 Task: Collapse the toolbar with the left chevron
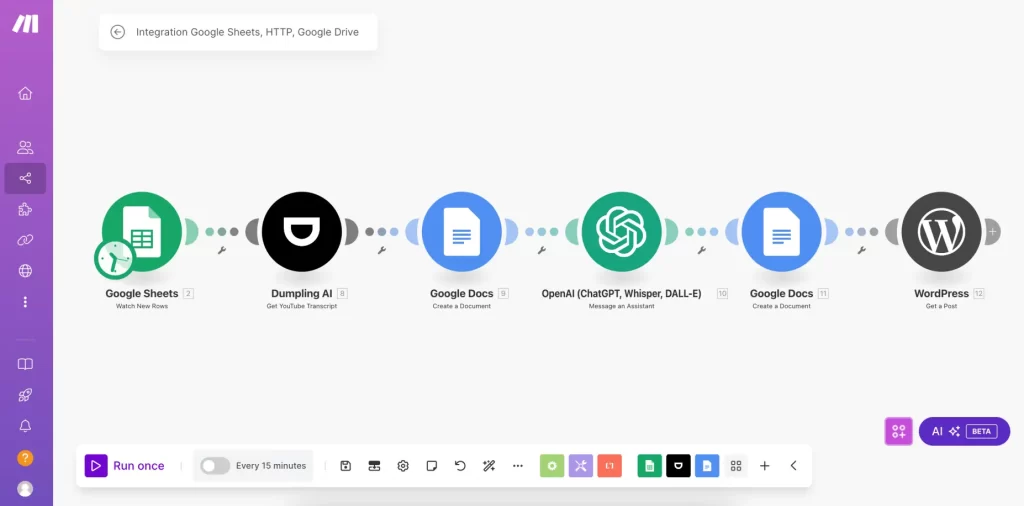point(794,466)
